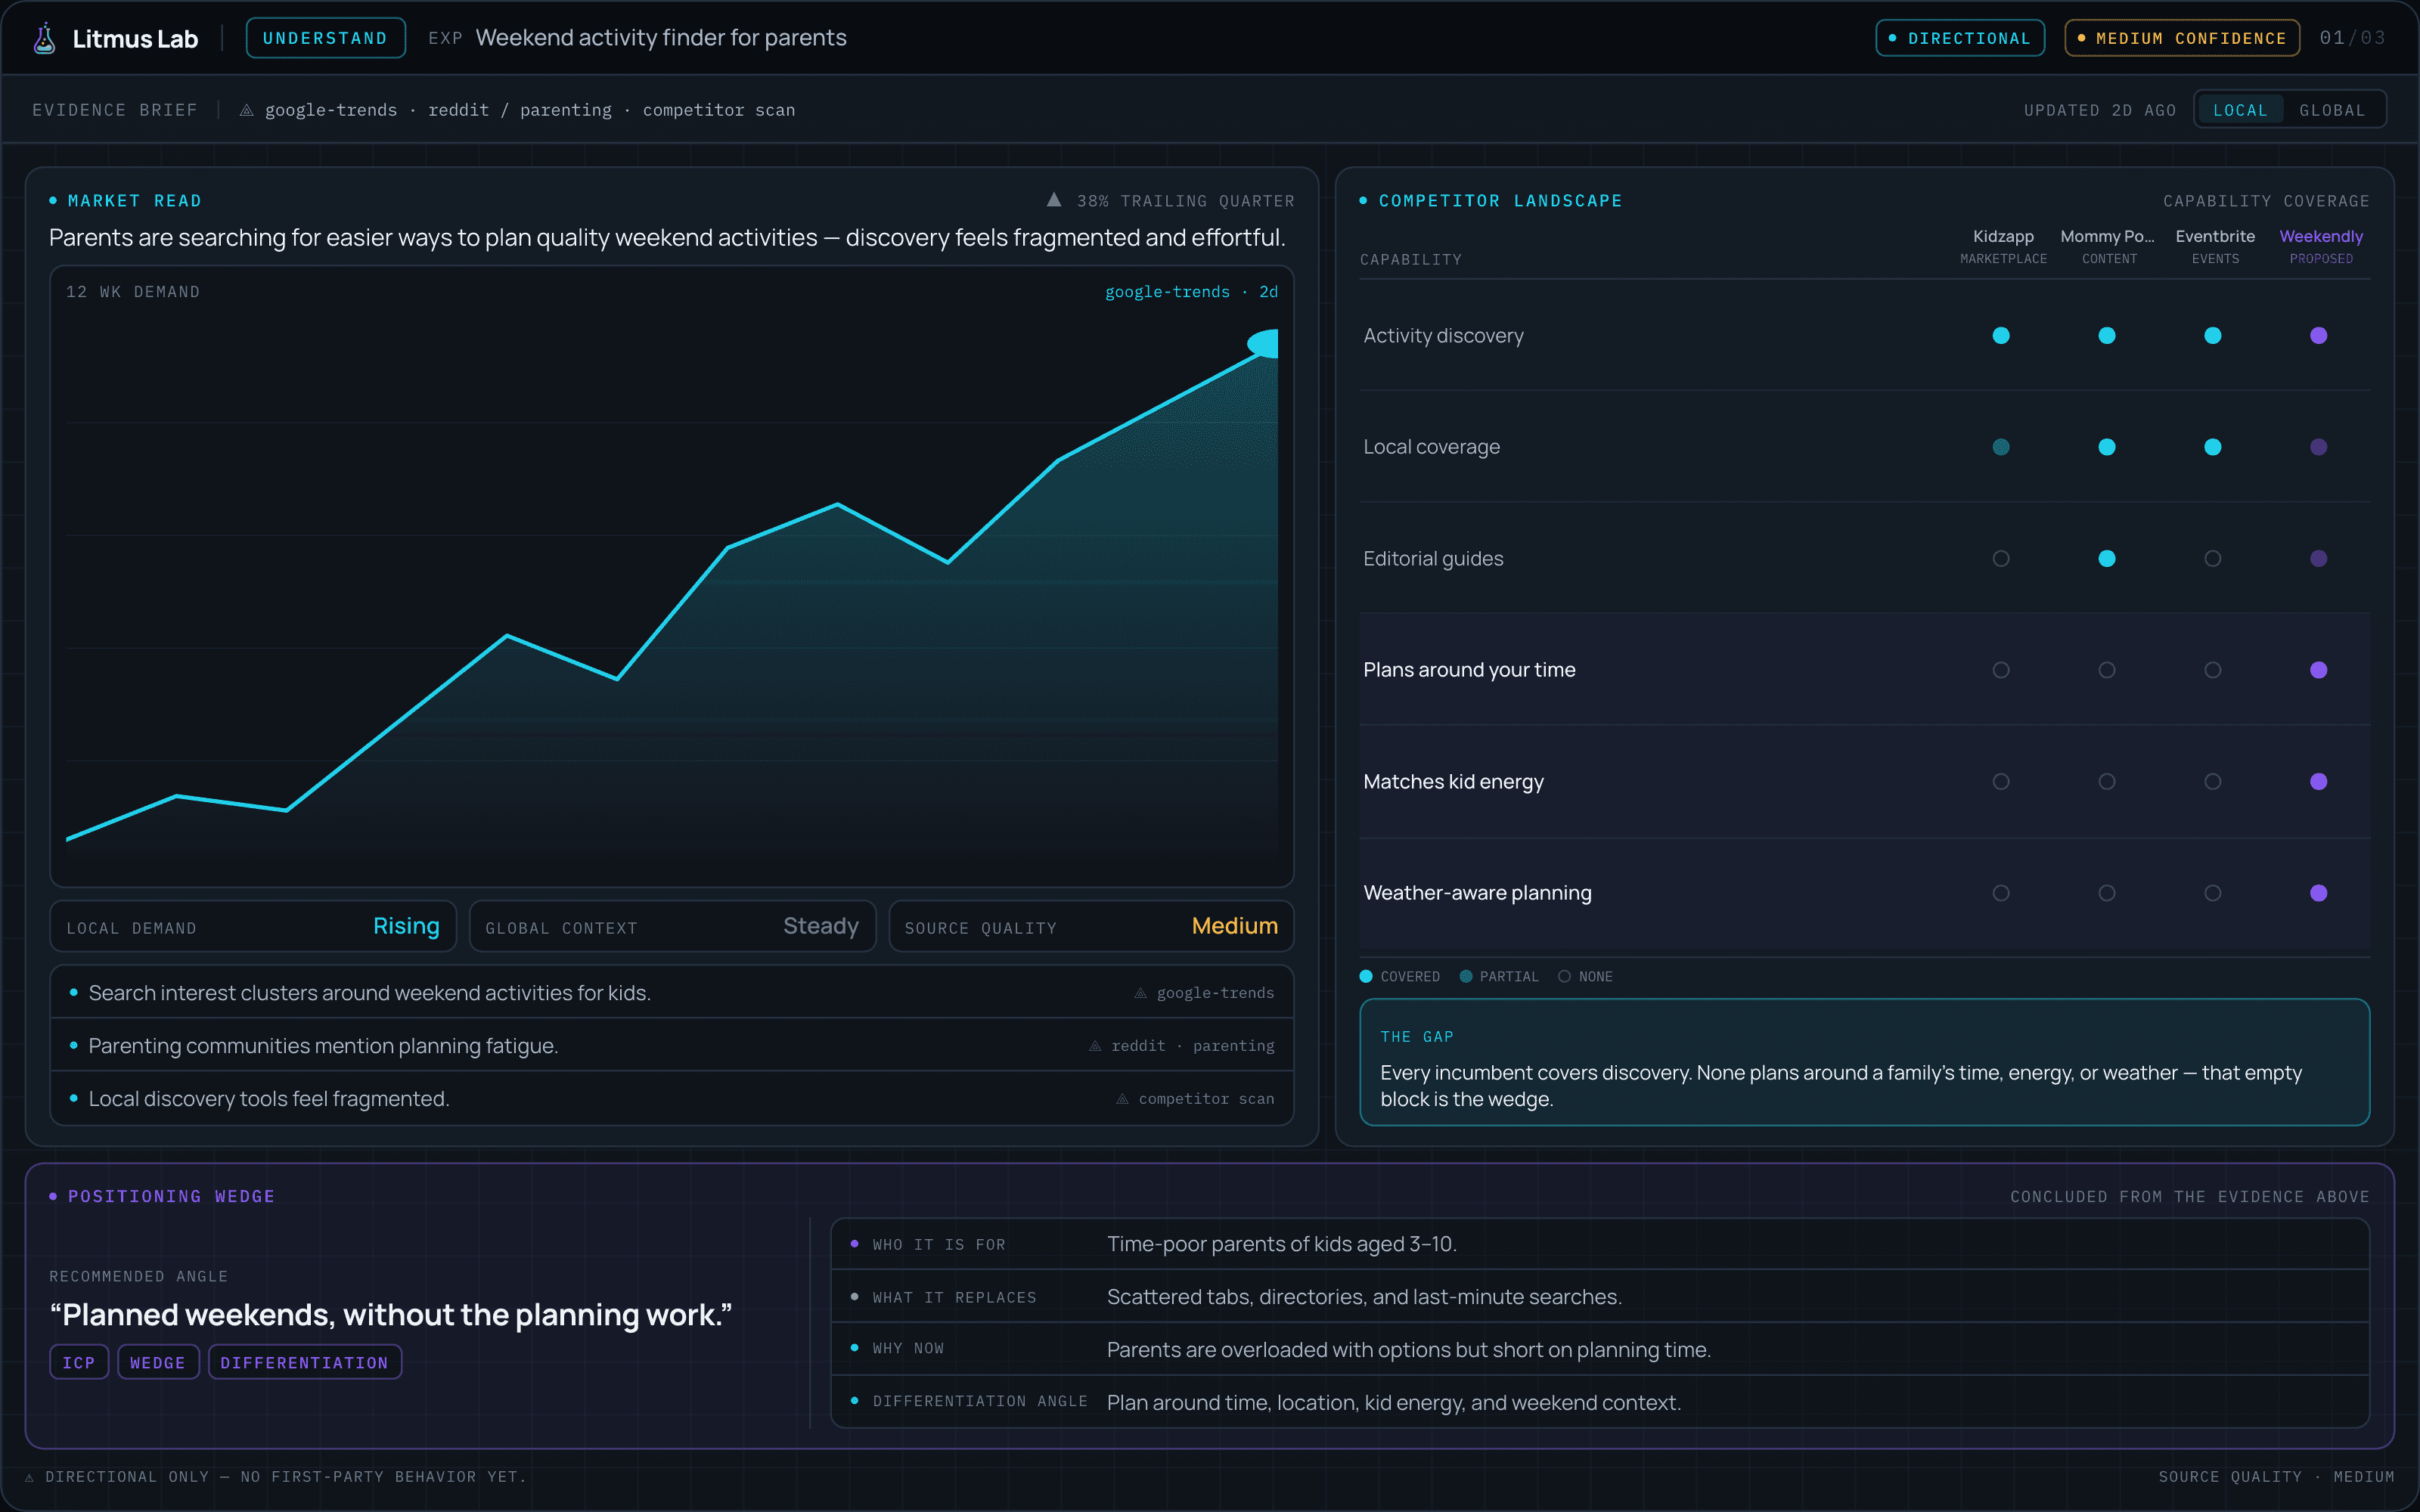Image resolution: width=2420 pixels, height=1512 pixels.
Task: Click the NONE legend circle
Action: point(1564,977)
